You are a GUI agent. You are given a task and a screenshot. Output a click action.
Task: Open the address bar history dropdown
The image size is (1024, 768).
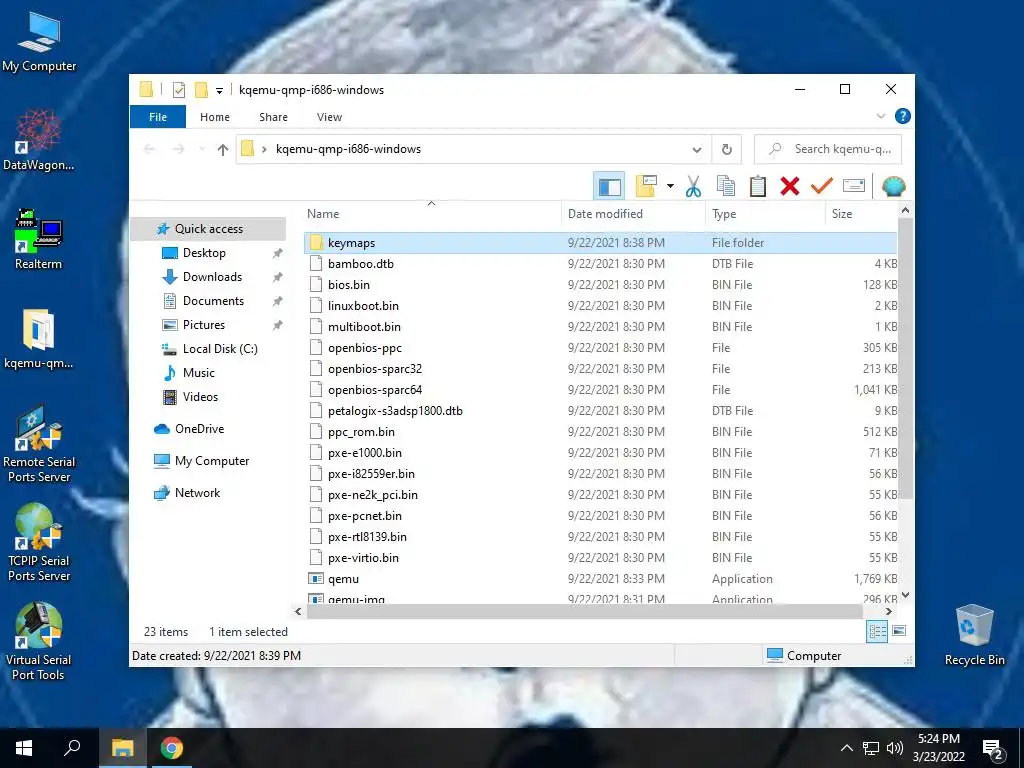pos(697,150)
